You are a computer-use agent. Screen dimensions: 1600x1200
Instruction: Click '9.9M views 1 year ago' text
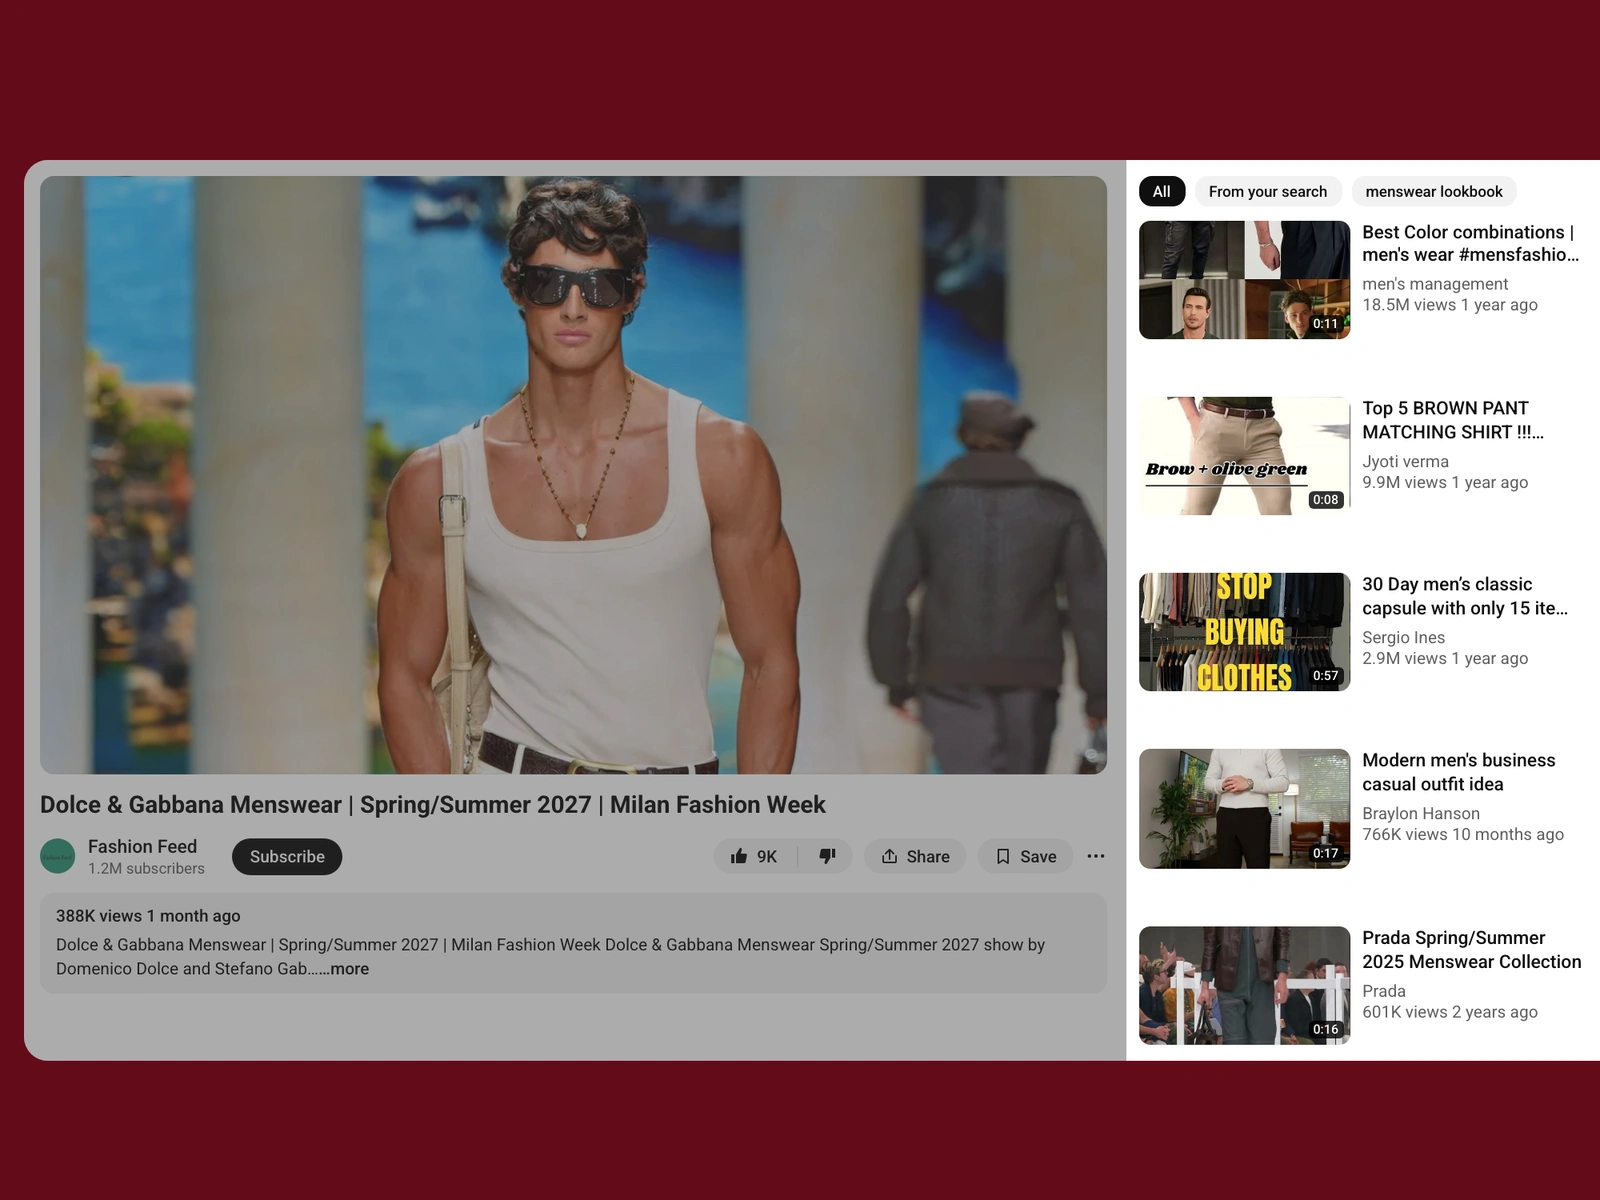tap(1445, 482)
